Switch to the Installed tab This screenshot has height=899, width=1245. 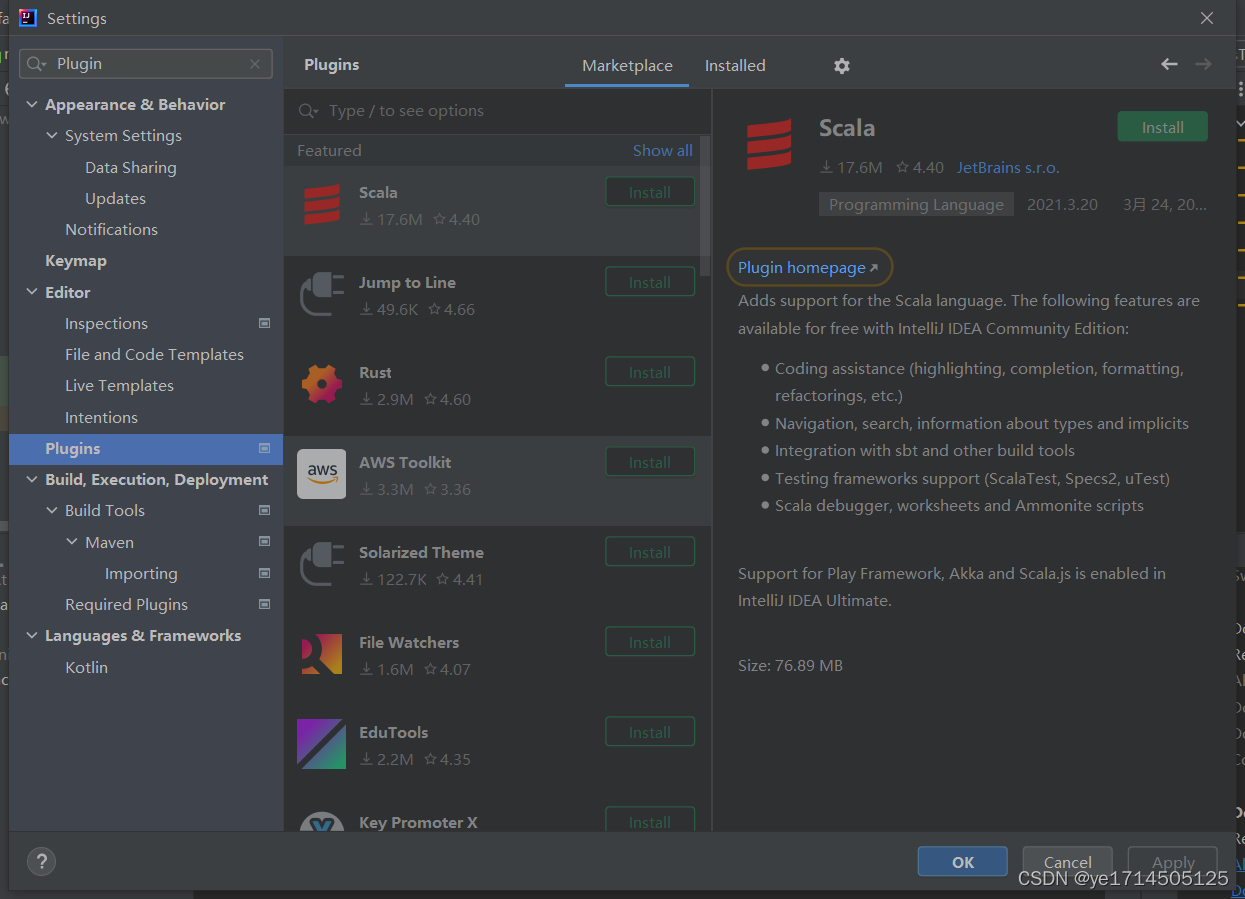735,66
